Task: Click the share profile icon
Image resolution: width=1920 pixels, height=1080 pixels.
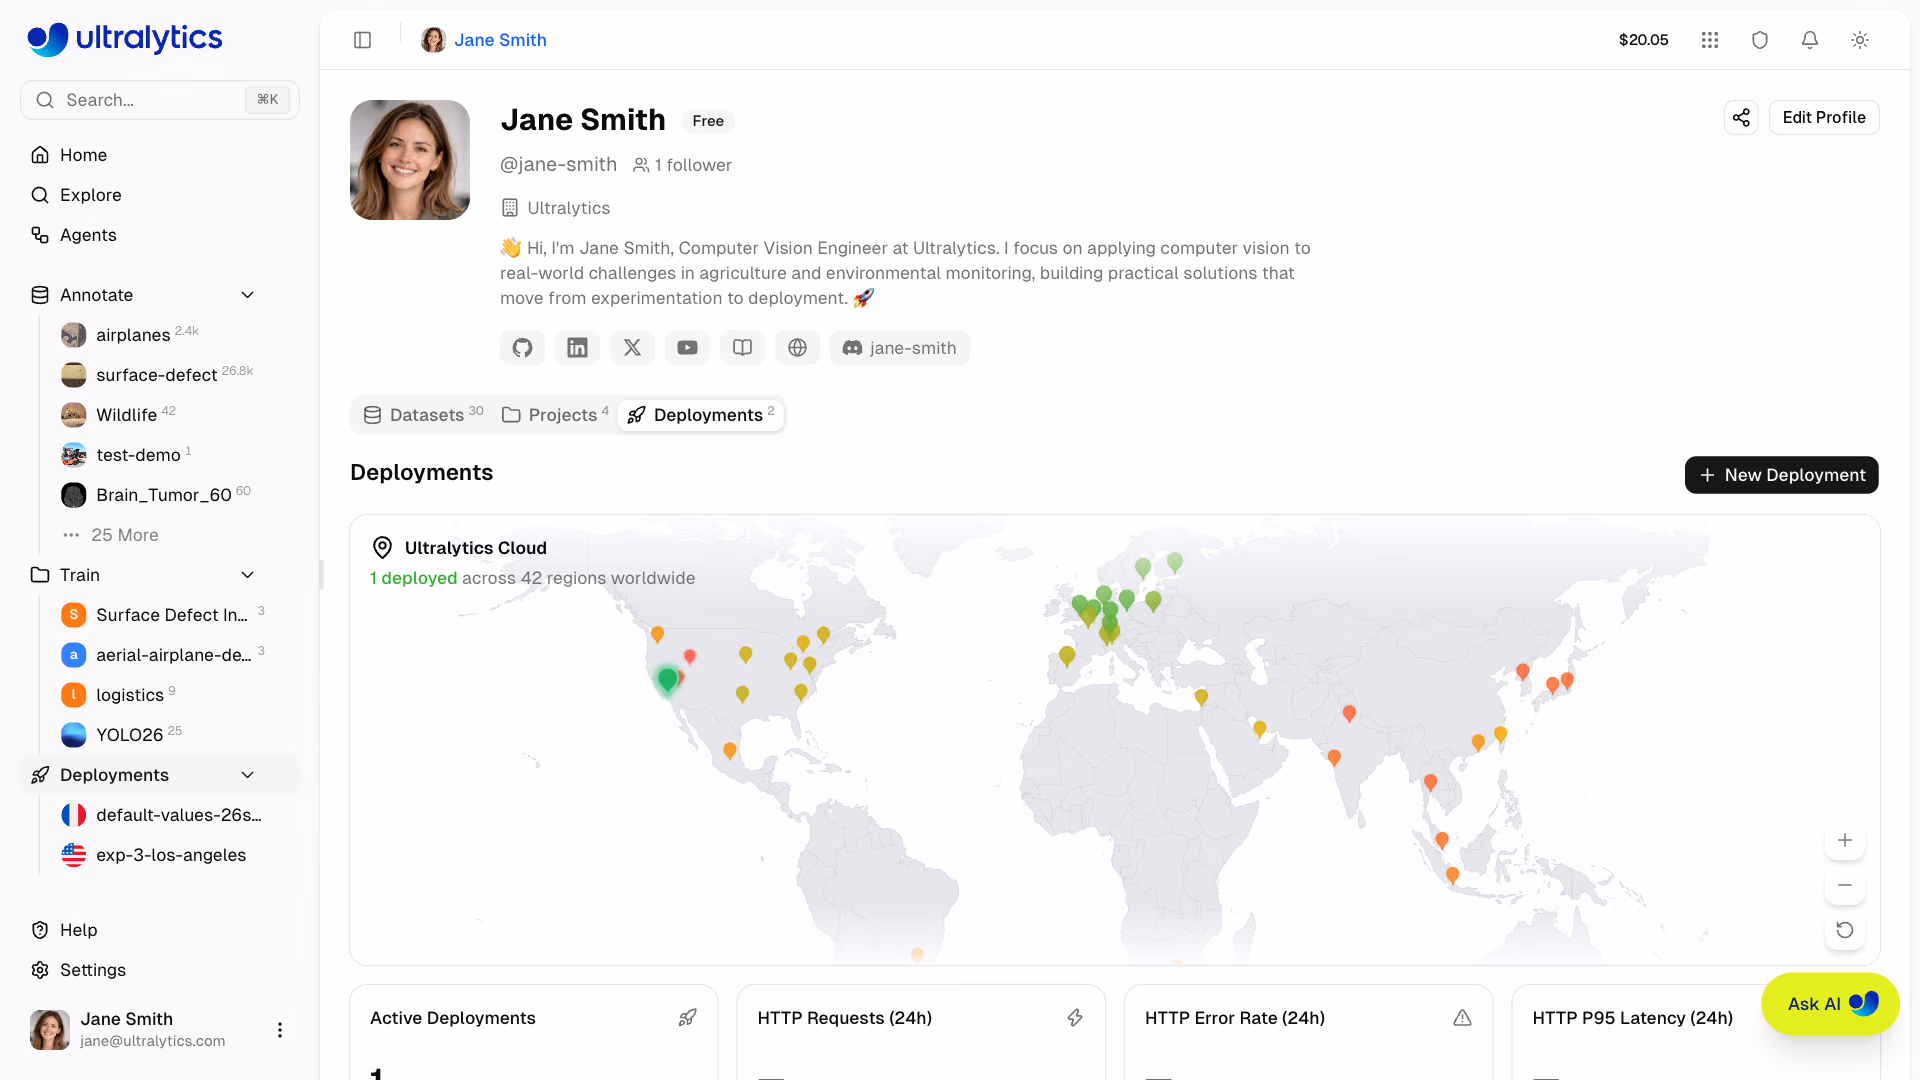Action: [x=1741, y=117]
